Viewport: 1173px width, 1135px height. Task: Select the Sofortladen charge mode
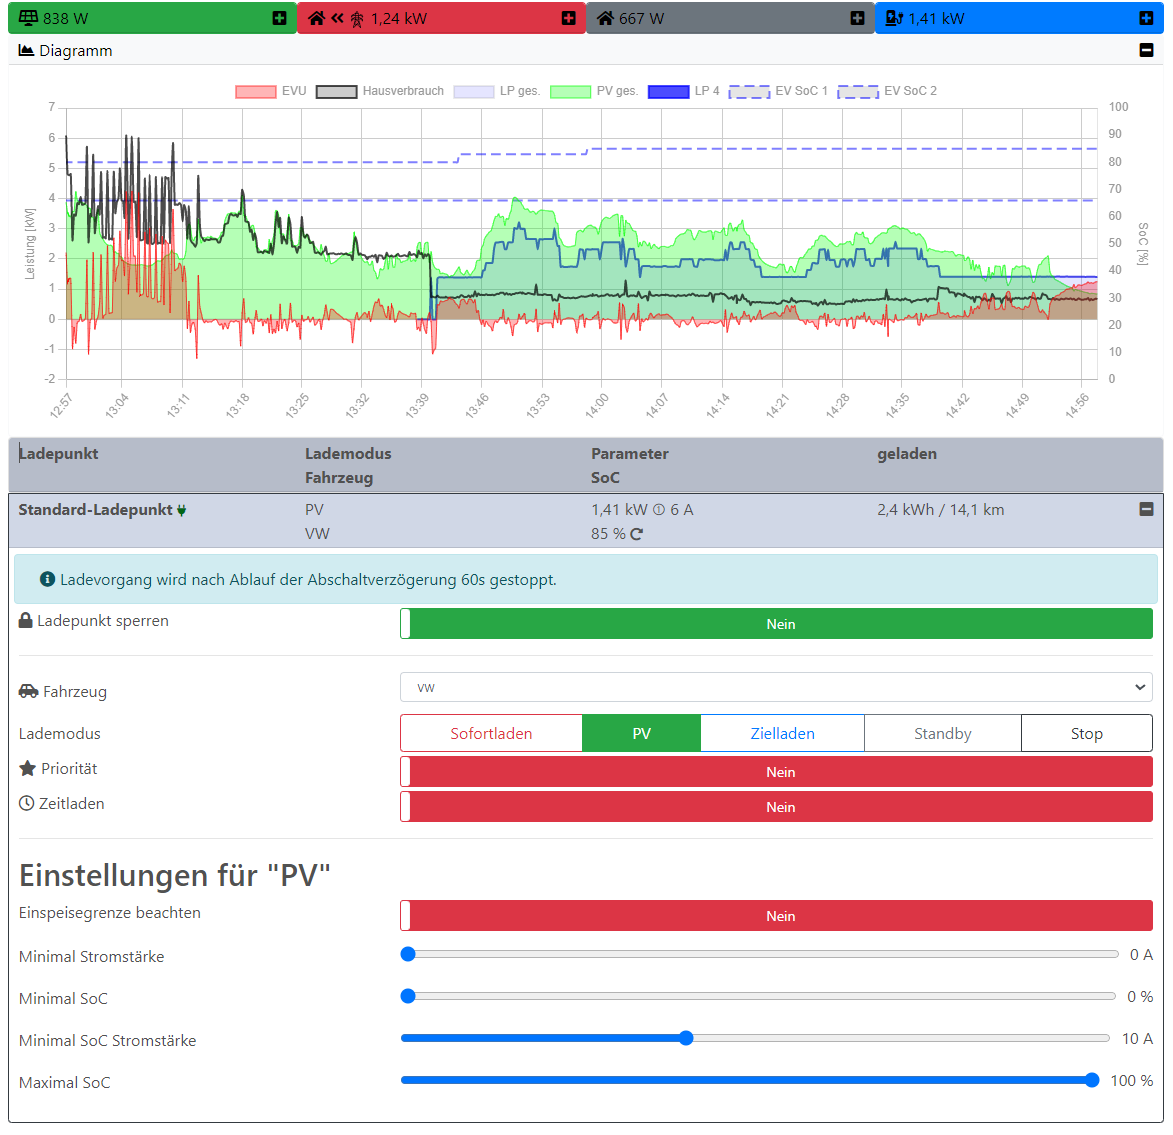pyautogui.click(x=491, y=733)
